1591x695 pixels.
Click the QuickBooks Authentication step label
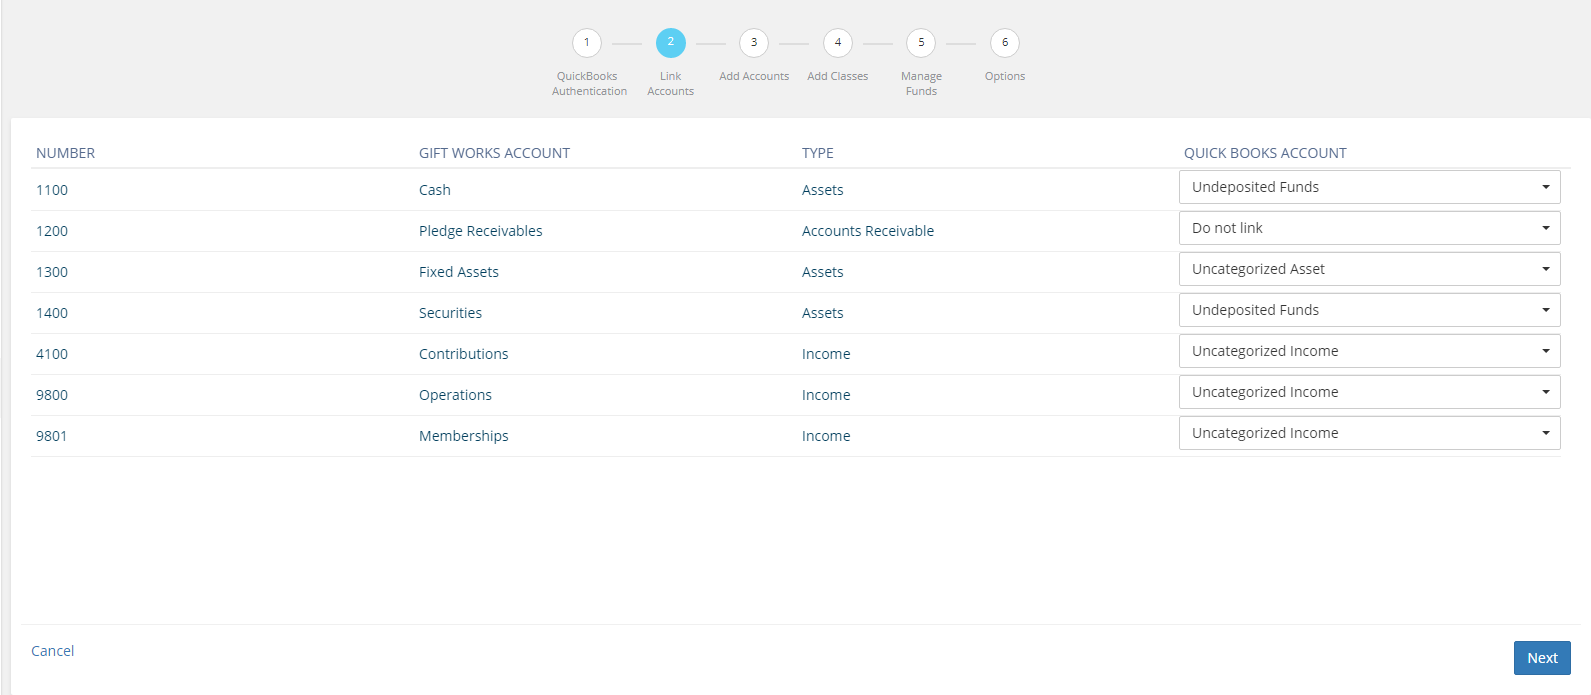[589, 83]
